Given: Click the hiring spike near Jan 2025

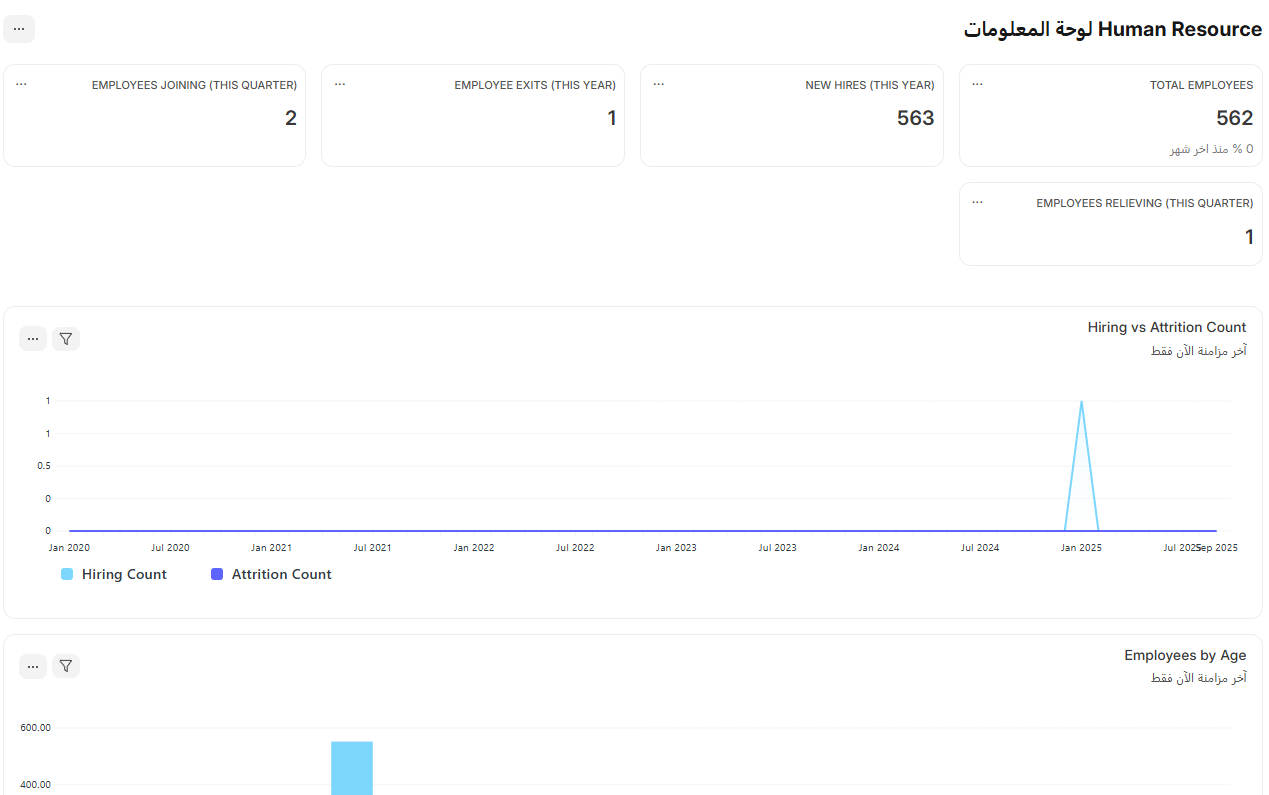Looking at the screenshot, I should pyautogui.click(x=1081, y=403).
